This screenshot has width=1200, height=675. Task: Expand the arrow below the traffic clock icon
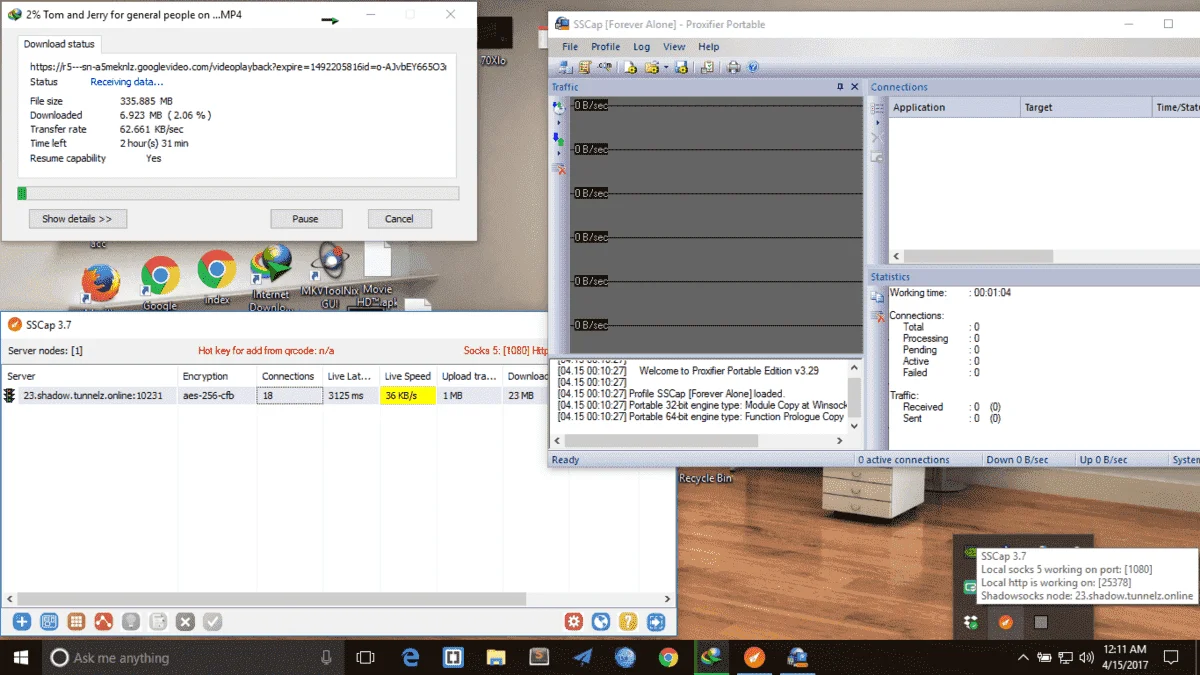[559, 123]
